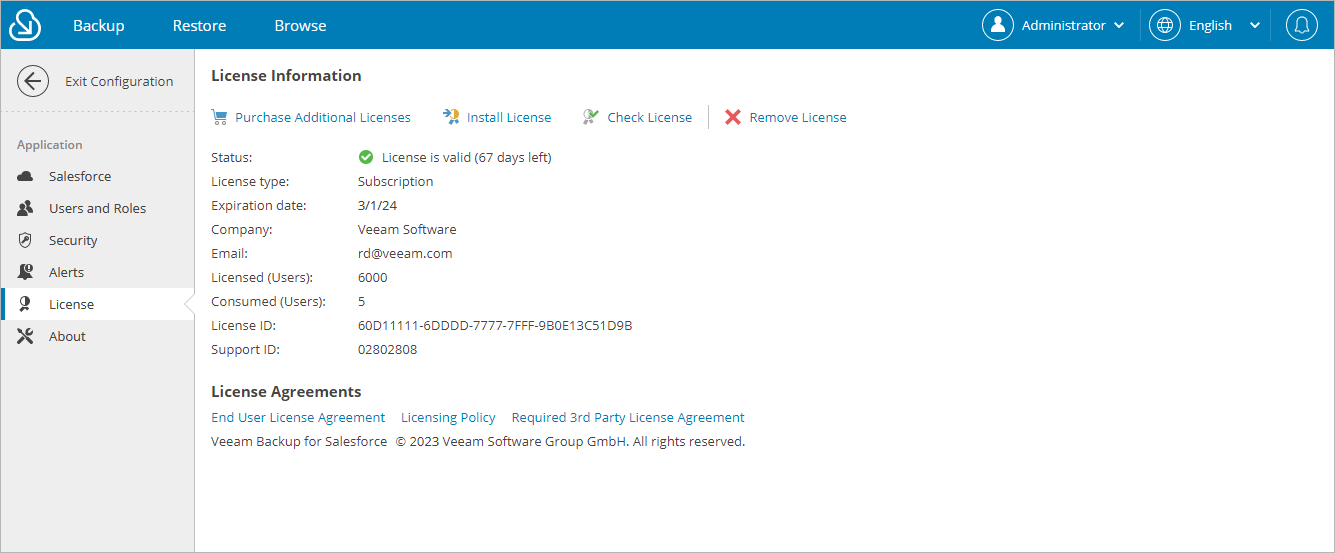This screenshot has width=1335, height=553.
Task: Click the red X Remove License icon
Action: (x=733, y=117)
